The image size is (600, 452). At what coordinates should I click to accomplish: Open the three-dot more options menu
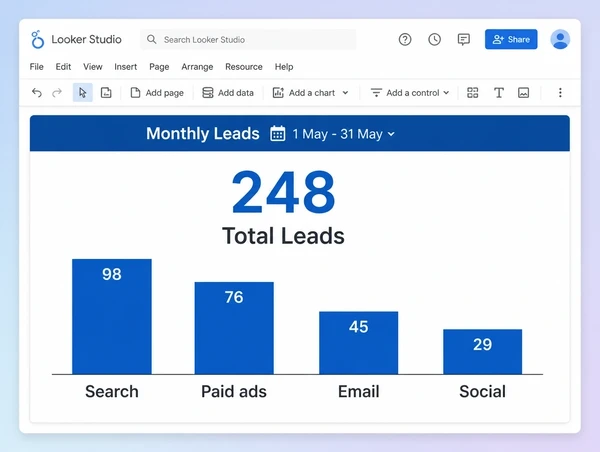560,93
